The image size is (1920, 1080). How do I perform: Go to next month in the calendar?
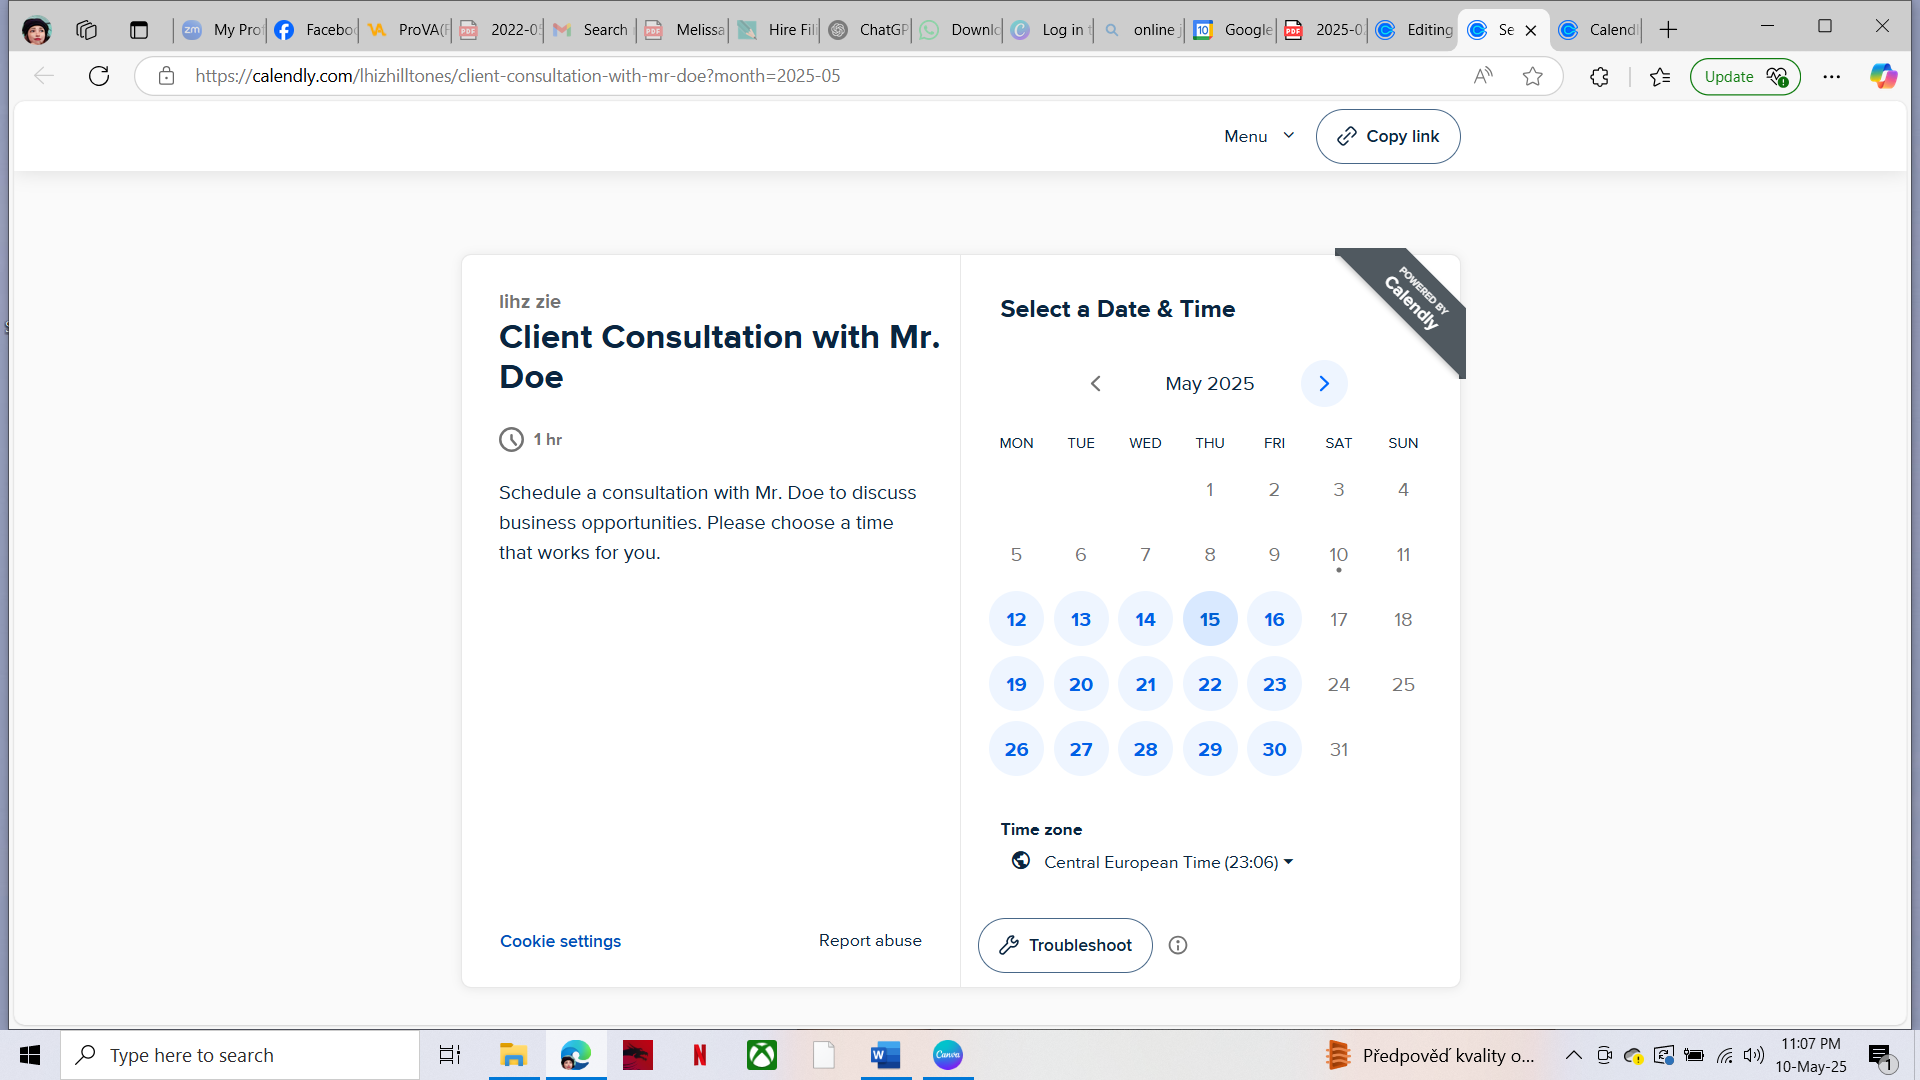(1323, 384)
